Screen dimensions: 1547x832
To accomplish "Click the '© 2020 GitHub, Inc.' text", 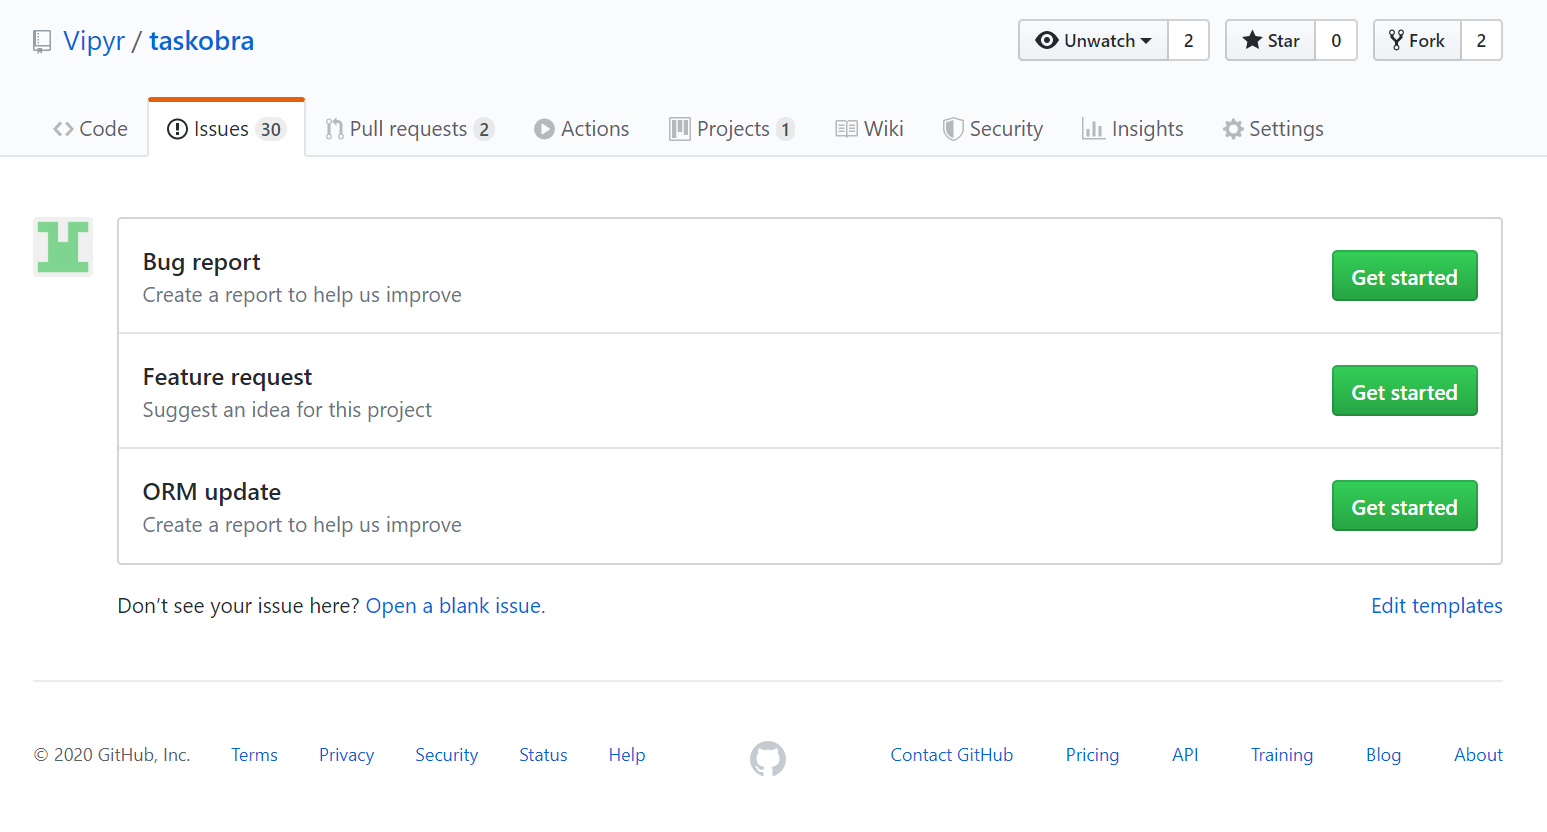I will (112, 755).
